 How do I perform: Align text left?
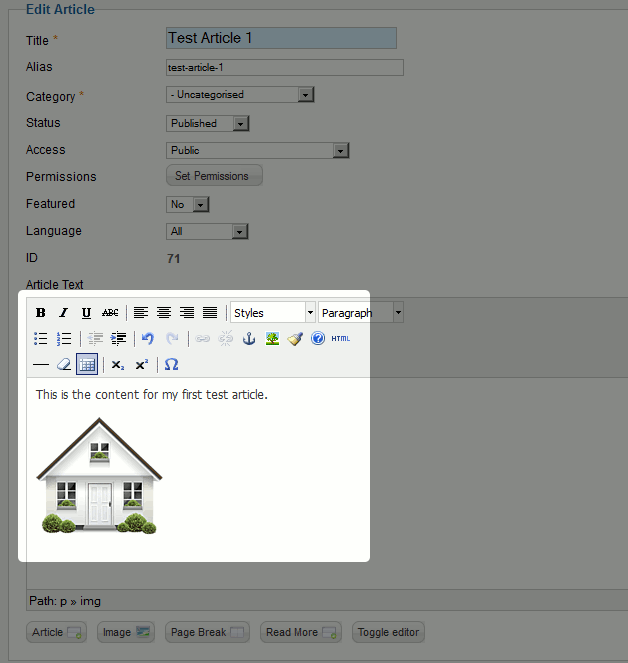point(141,313)
